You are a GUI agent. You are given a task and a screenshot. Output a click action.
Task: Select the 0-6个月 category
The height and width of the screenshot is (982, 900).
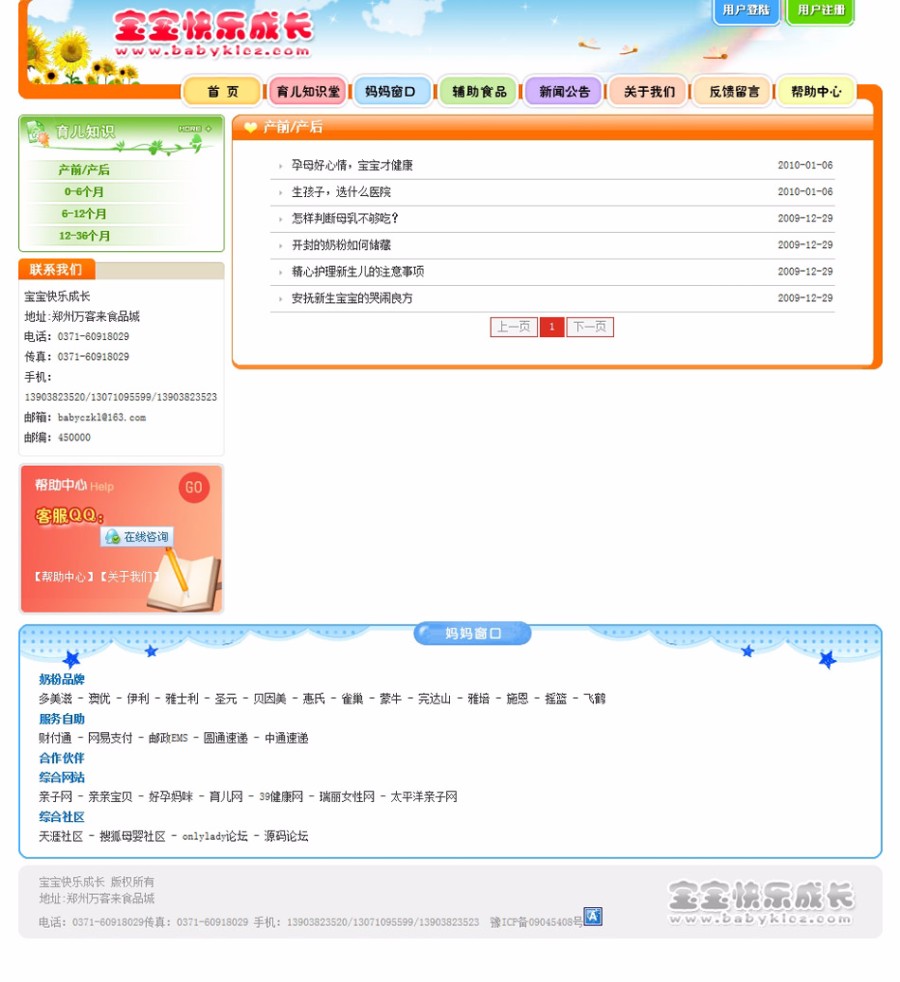coord(83,192)
